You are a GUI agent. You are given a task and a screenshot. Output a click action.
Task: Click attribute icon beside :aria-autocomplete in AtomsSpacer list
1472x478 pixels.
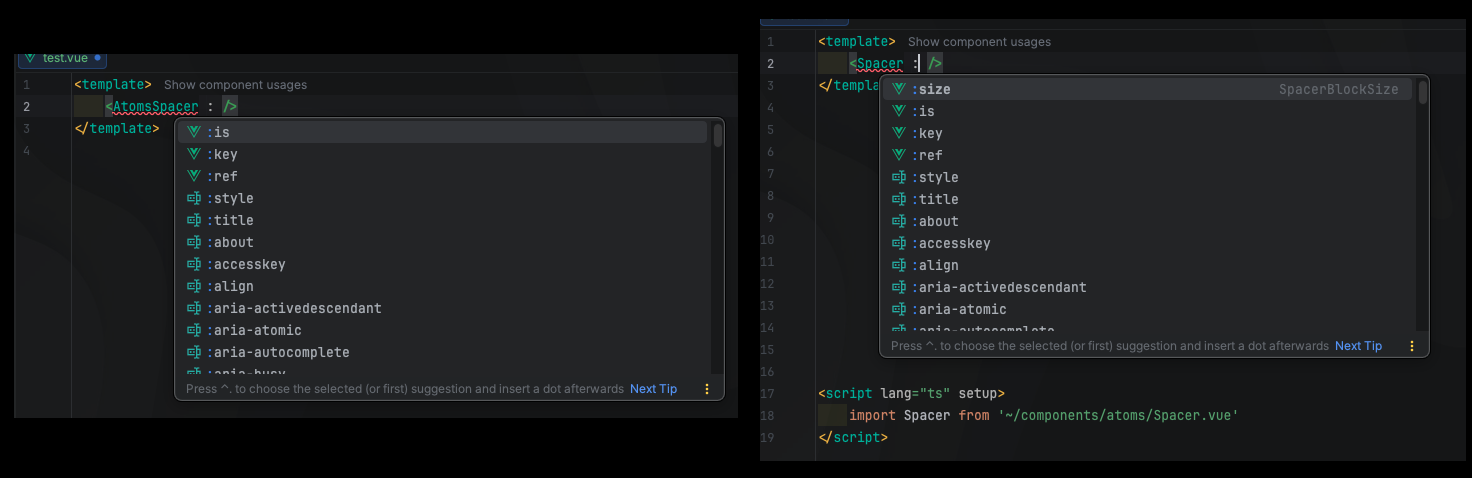[194, 352]
